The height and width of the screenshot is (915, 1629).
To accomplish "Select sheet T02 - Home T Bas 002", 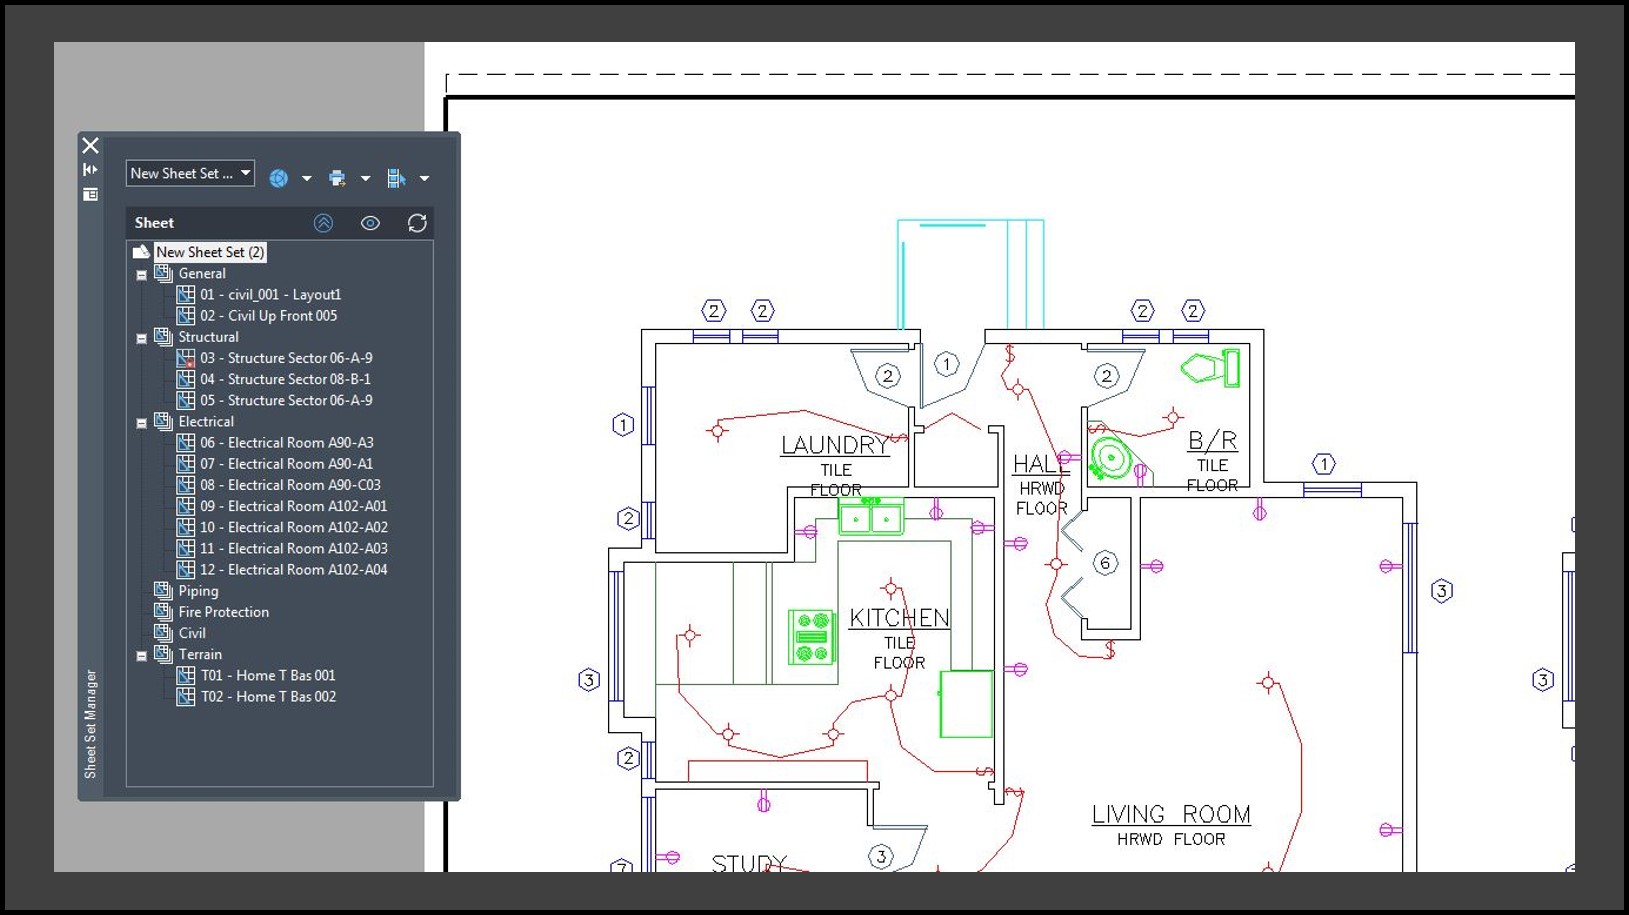I will [268, 697].
